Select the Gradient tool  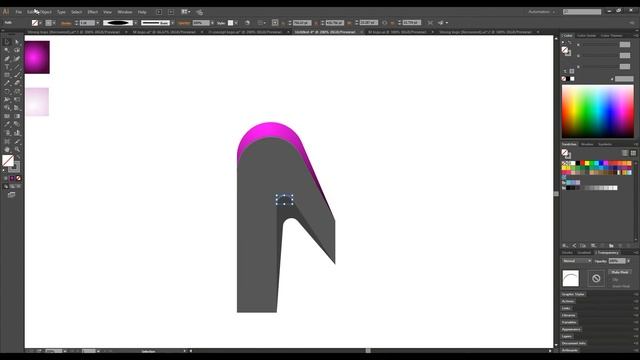tap(17, 116)
